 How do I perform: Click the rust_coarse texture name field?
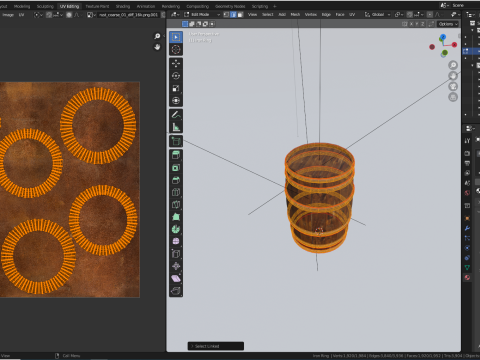pyautogui.click(x=128, y=15)
